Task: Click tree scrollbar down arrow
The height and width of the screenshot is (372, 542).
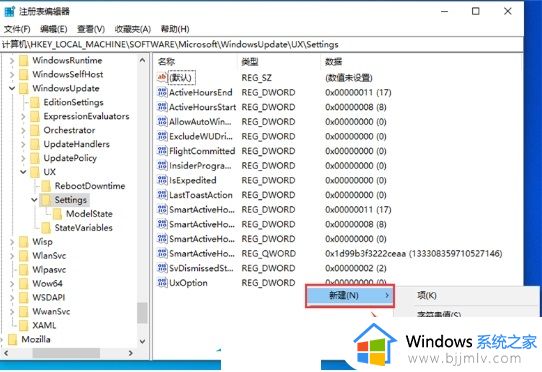Action: point(142,342)
